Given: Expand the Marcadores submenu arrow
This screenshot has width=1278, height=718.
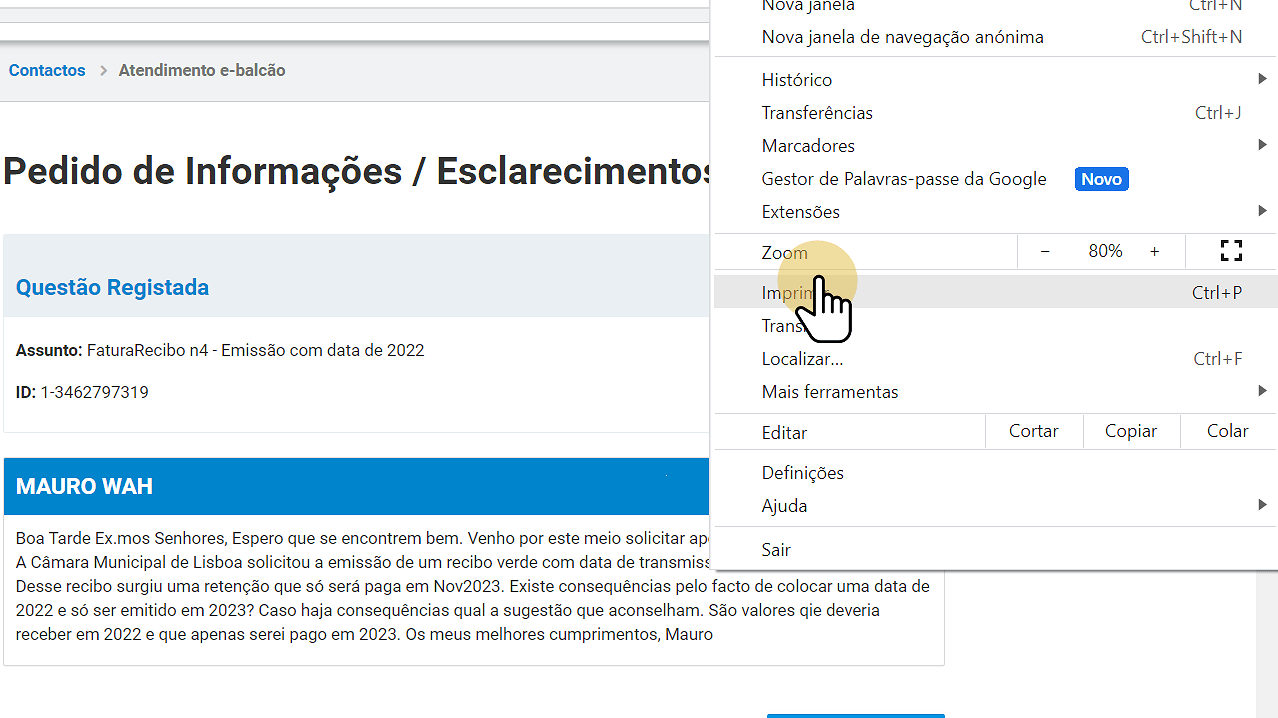Looking at the screenshot, I should (1262, 145).
